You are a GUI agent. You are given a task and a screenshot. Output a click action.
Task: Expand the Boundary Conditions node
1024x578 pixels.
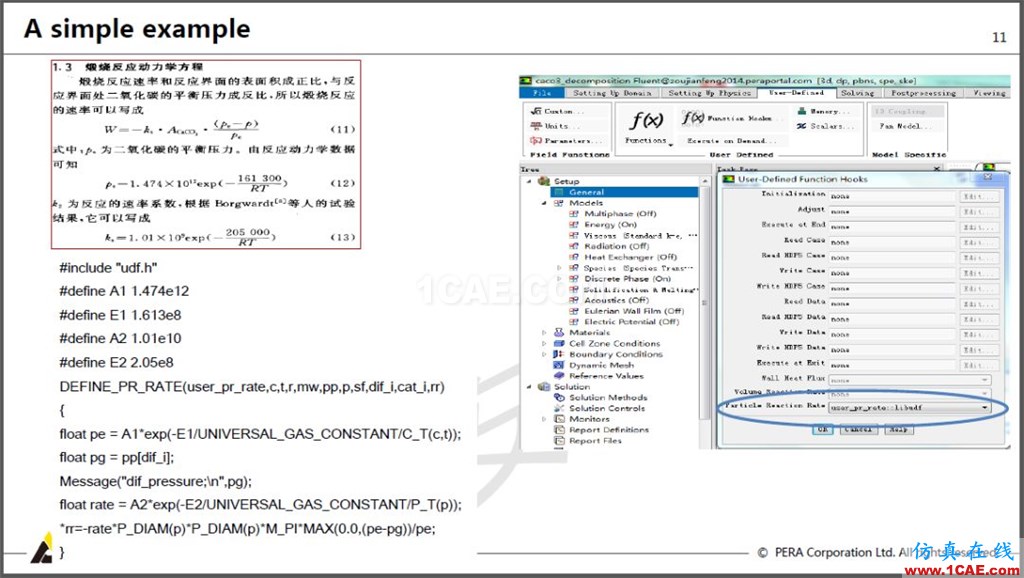543,354
